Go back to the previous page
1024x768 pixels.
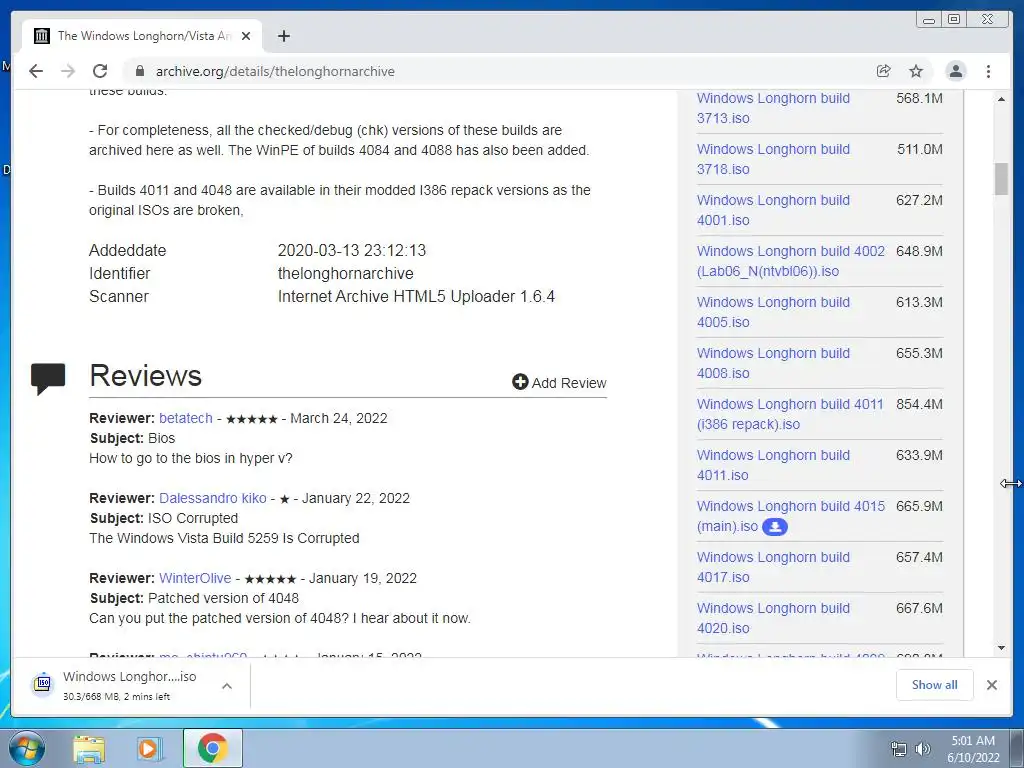tap(36, 71)
